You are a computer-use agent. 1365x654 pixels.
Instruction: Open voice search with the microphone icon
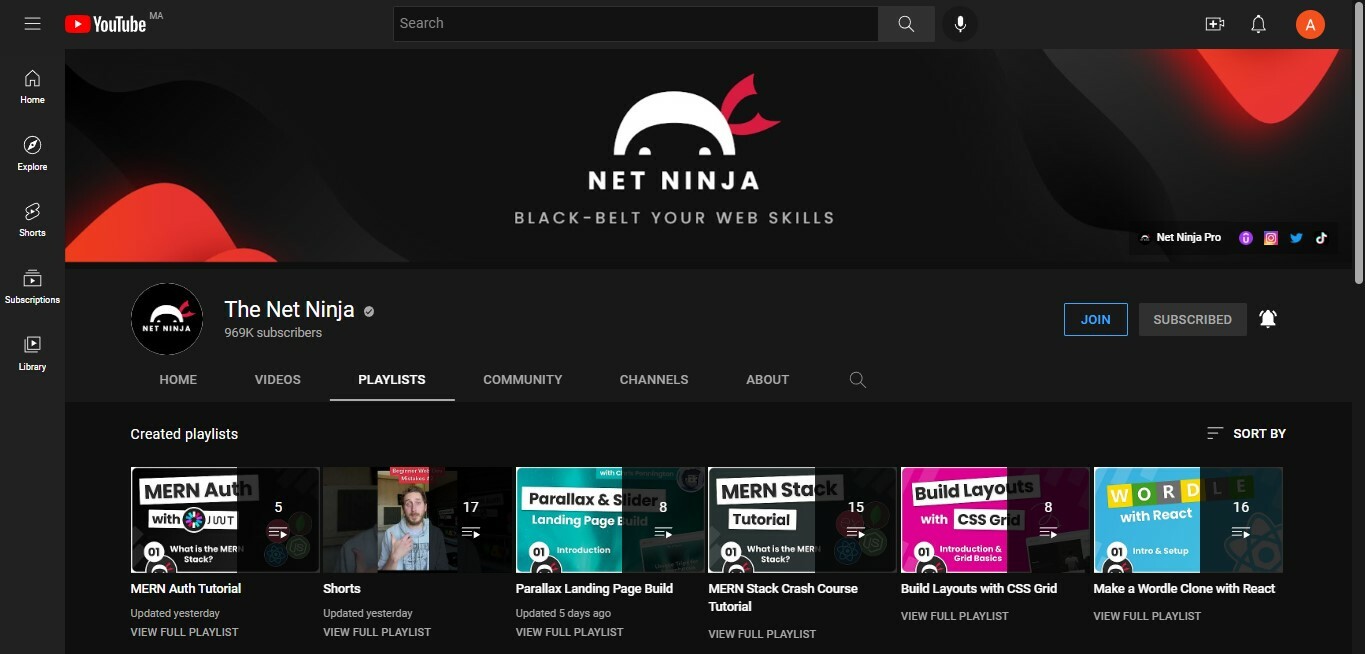click(959, 23)
